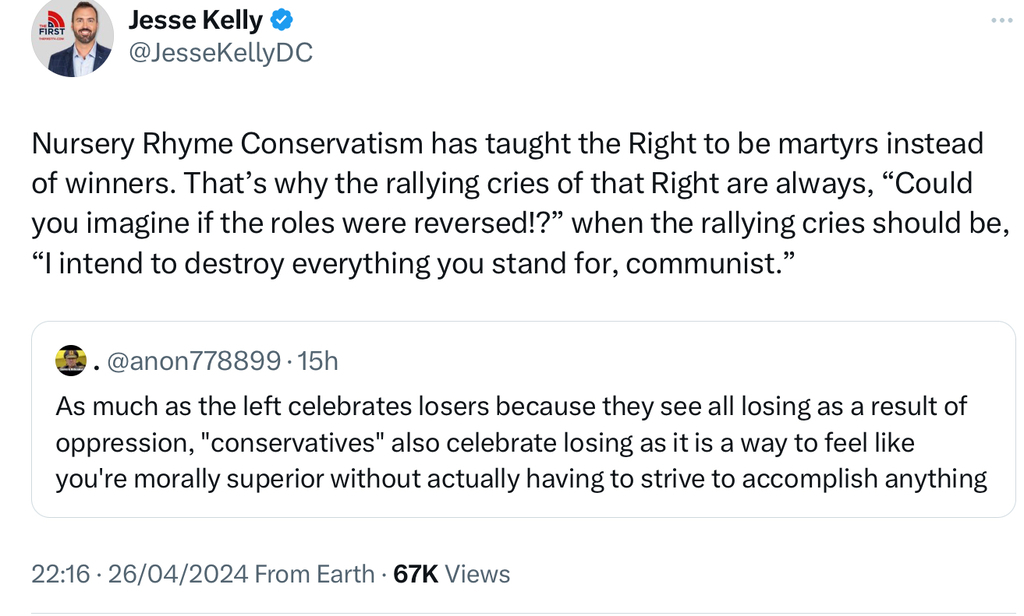Click the 22:16 post time
This screenshot has height=616, width=1024.
60,574
